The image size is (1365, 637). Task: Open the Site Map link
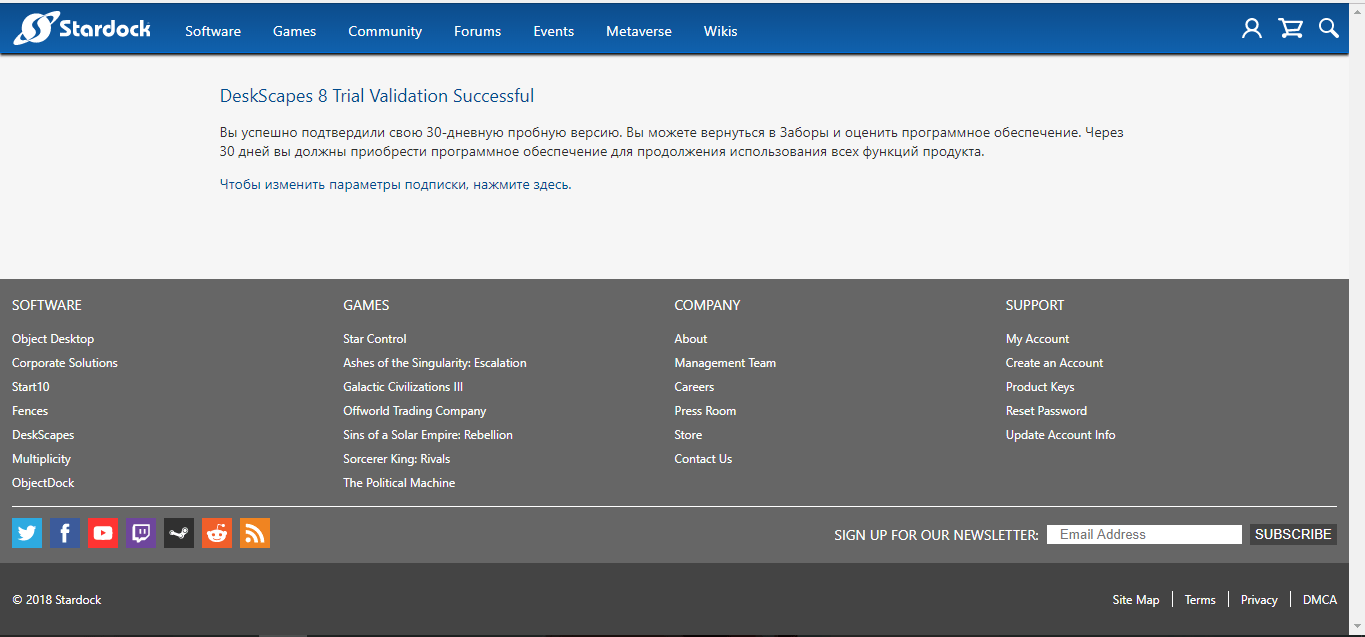tap(1136, 600)
